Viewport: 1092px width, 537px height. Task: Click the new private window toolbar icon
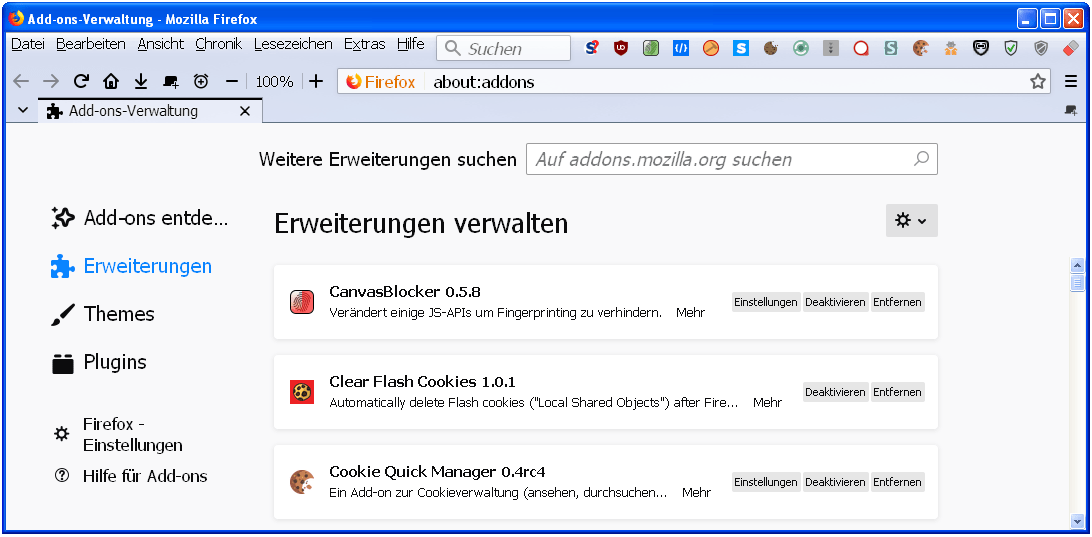coord(171,81)
